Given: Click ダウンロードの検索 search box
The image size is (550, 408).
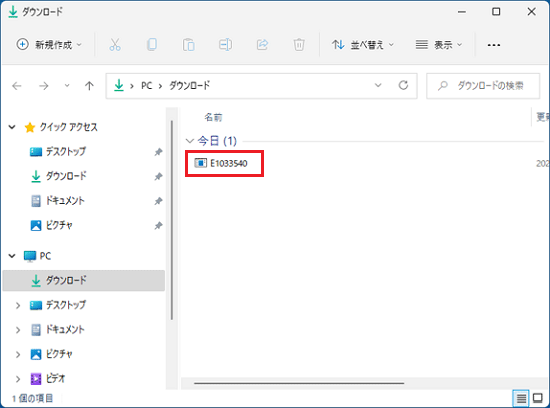Looking at the screenshot, I should pos(483,86).
